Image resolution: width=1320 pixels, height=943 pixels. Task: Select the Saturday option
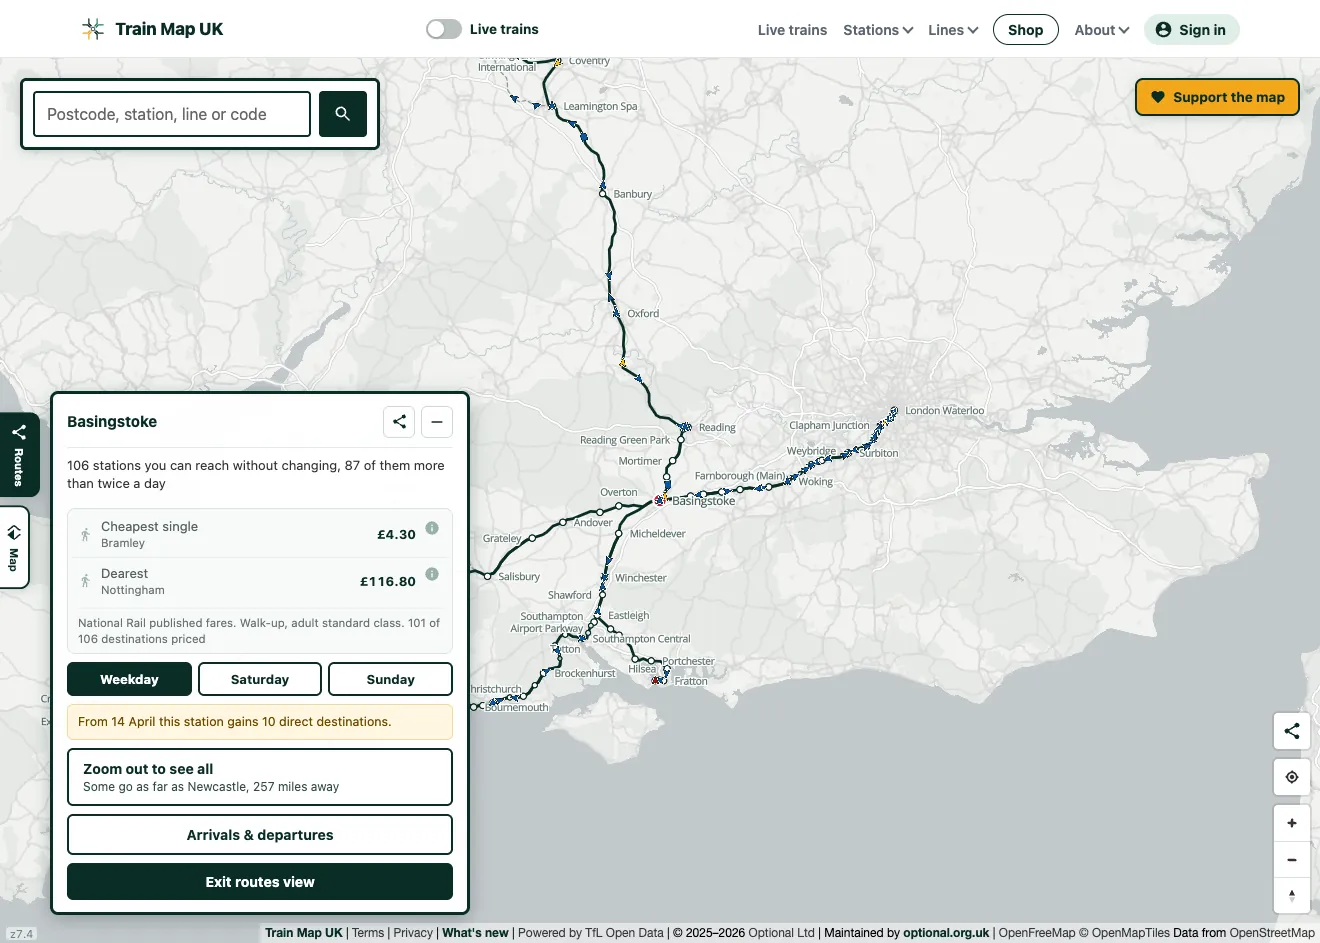click(x=260, y=679)
